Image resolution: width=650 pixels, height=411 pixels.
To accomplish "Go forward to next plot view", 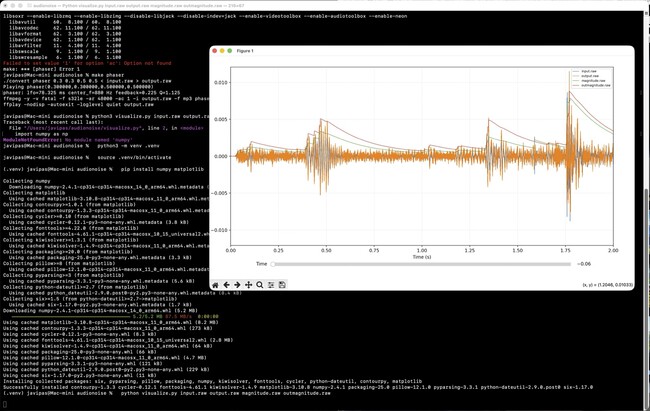I will tap(237, 285).
